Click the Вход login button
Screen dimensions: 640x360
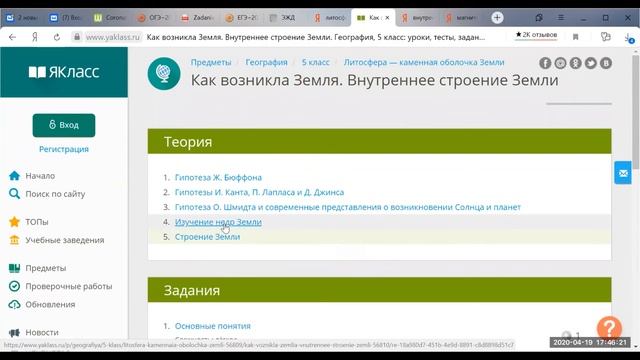click(x=64, y=125)
